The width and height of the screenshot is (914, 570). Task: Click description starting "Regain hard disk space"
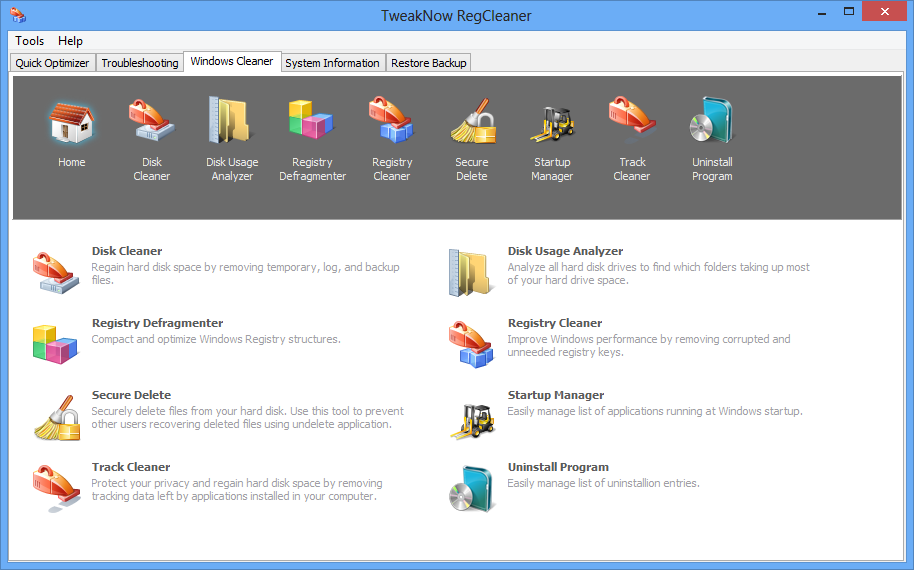pos(245,273)
